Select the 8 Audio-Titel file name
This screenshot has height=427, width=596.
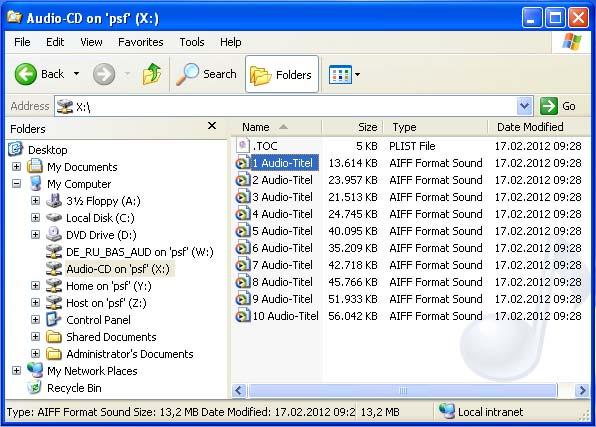click(x=282, y=282)
